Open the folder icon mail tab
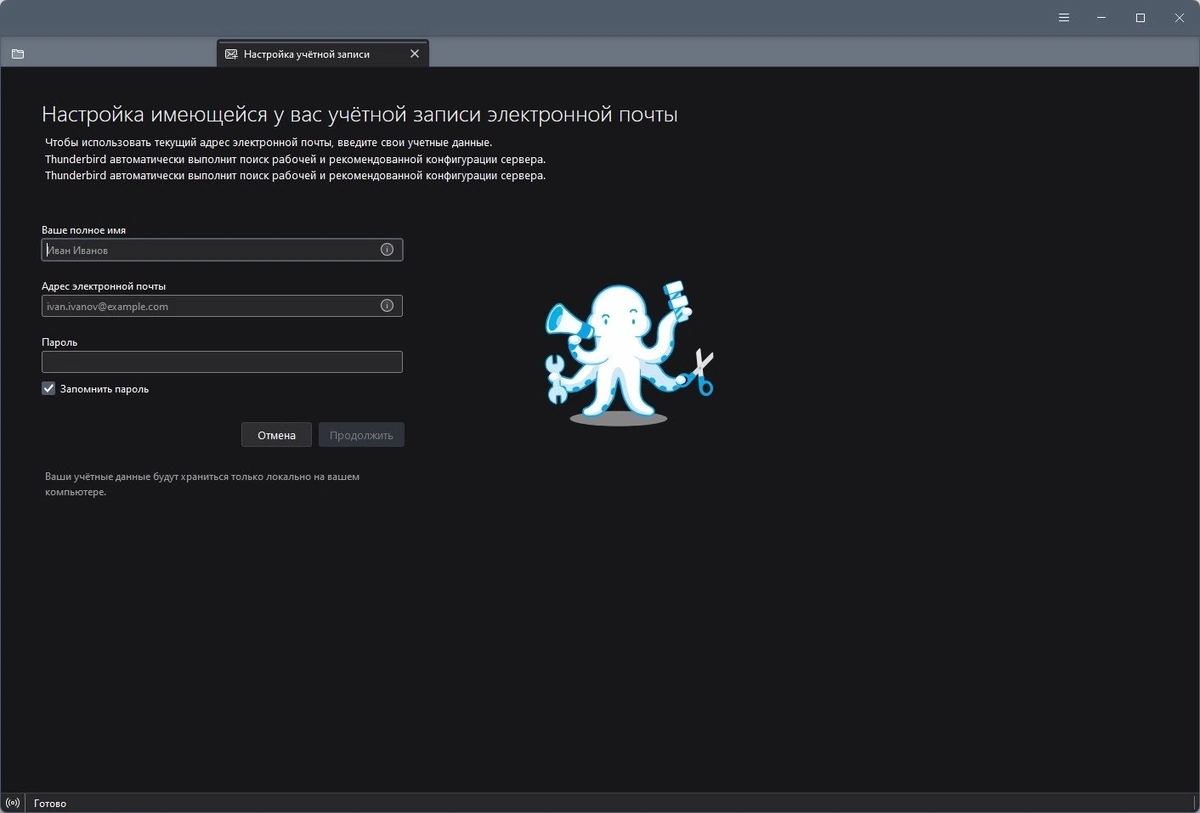The image size is (1200, 813). 18,54
